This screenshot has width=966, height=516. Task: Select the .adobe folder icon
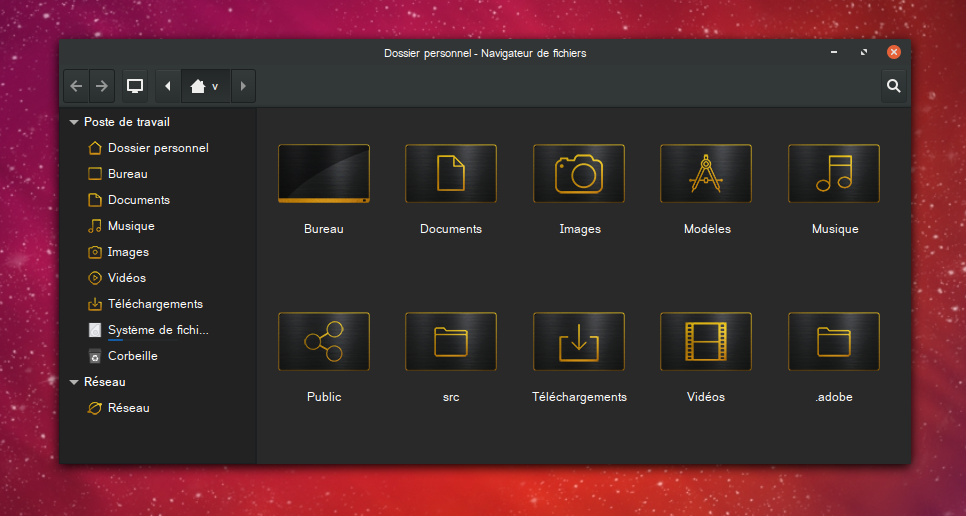point(834,342)
